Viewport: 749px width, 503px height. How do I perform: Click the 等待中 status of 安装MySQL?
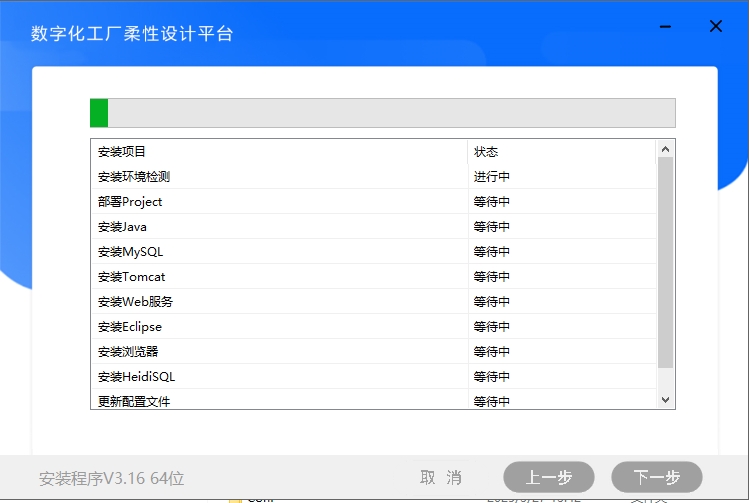pyautogui.click(x=492, y=252)
